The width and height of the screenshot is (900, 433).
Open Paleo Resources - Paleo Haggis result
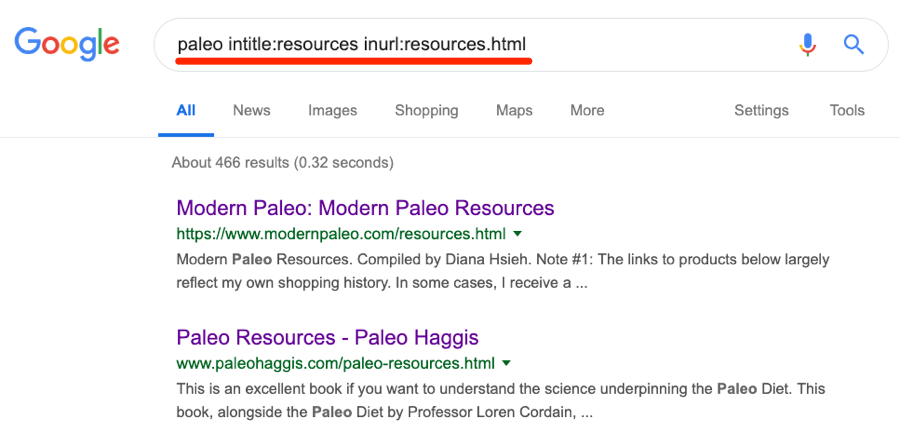(328, 337)
